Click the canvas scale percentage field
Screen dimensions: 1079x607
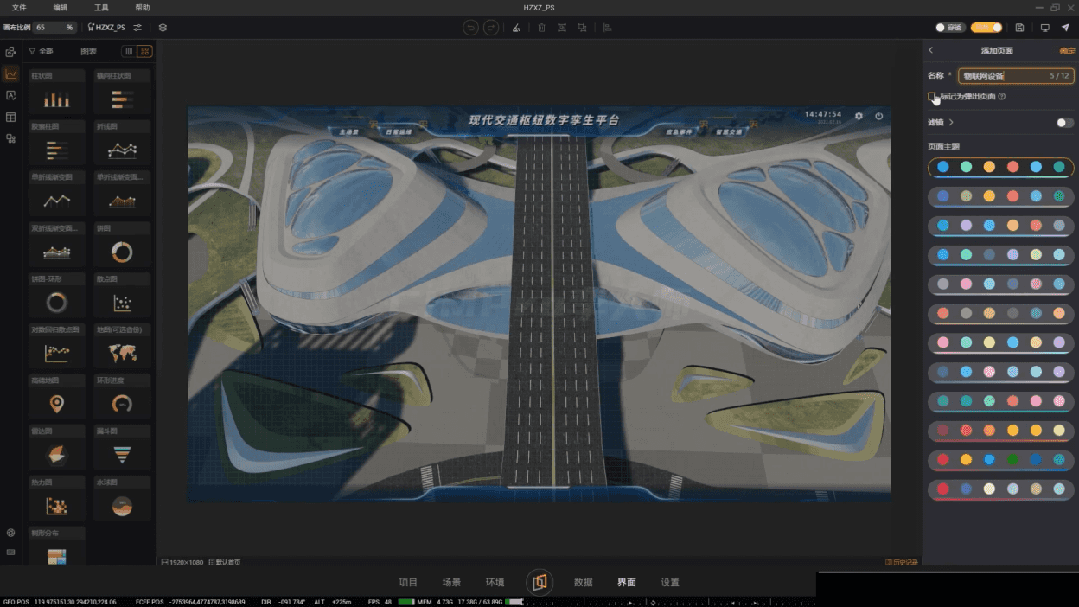[54, 28]
